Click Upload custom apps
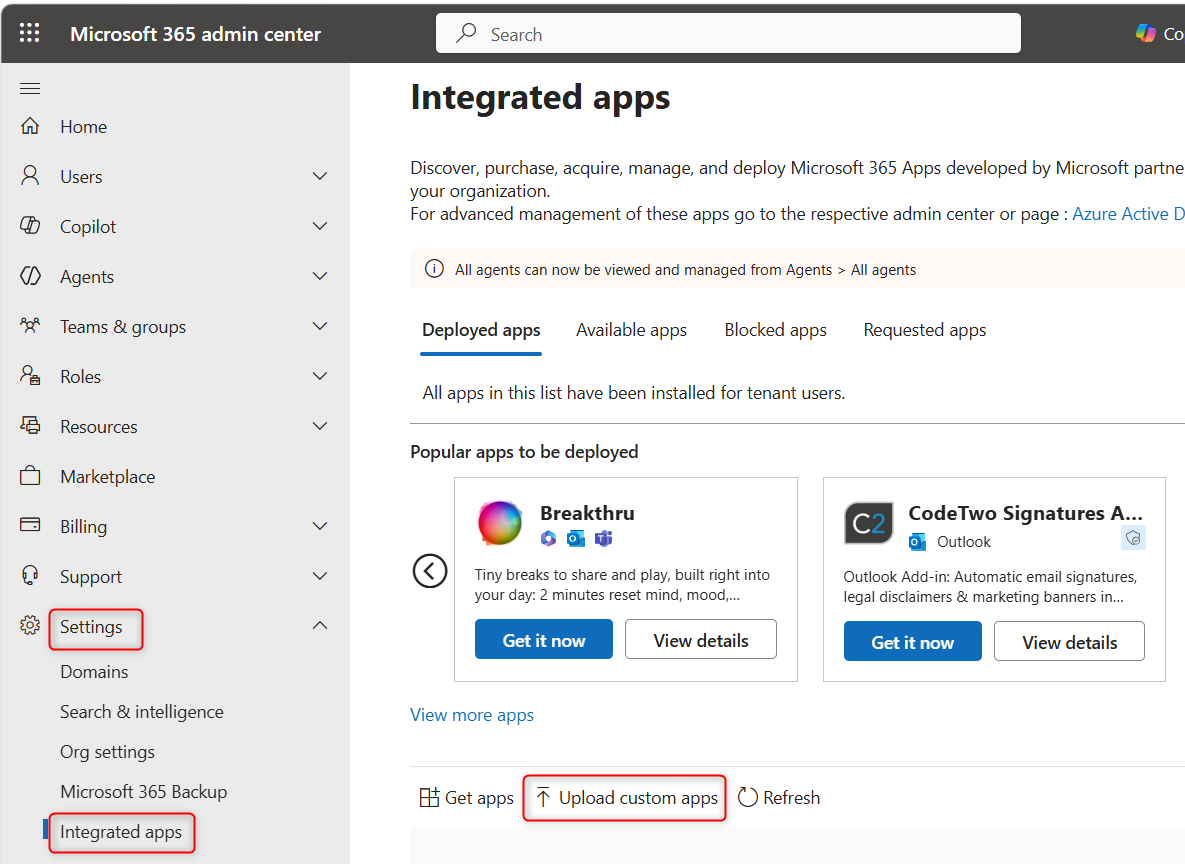This screenshot has height=864, width=1185. pyautogui.click(x=626, y=797)
